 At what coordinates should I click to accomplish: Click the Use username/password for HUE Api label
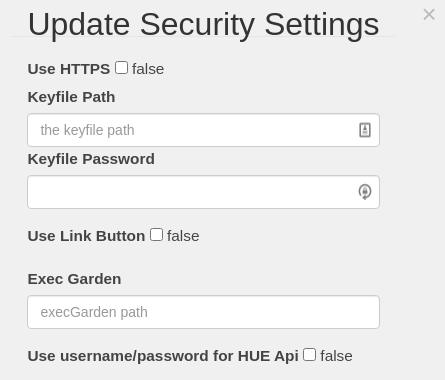[163, 356]
